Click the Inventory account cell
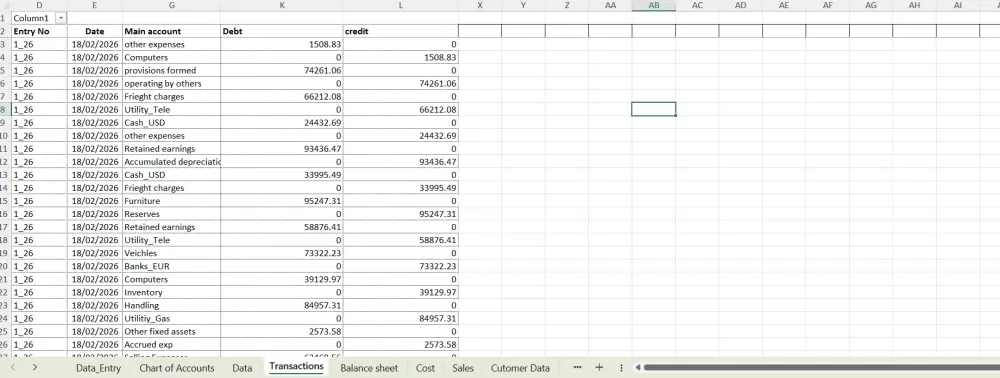Viewport: 1000px width, 378px height. tap(172, 293)
